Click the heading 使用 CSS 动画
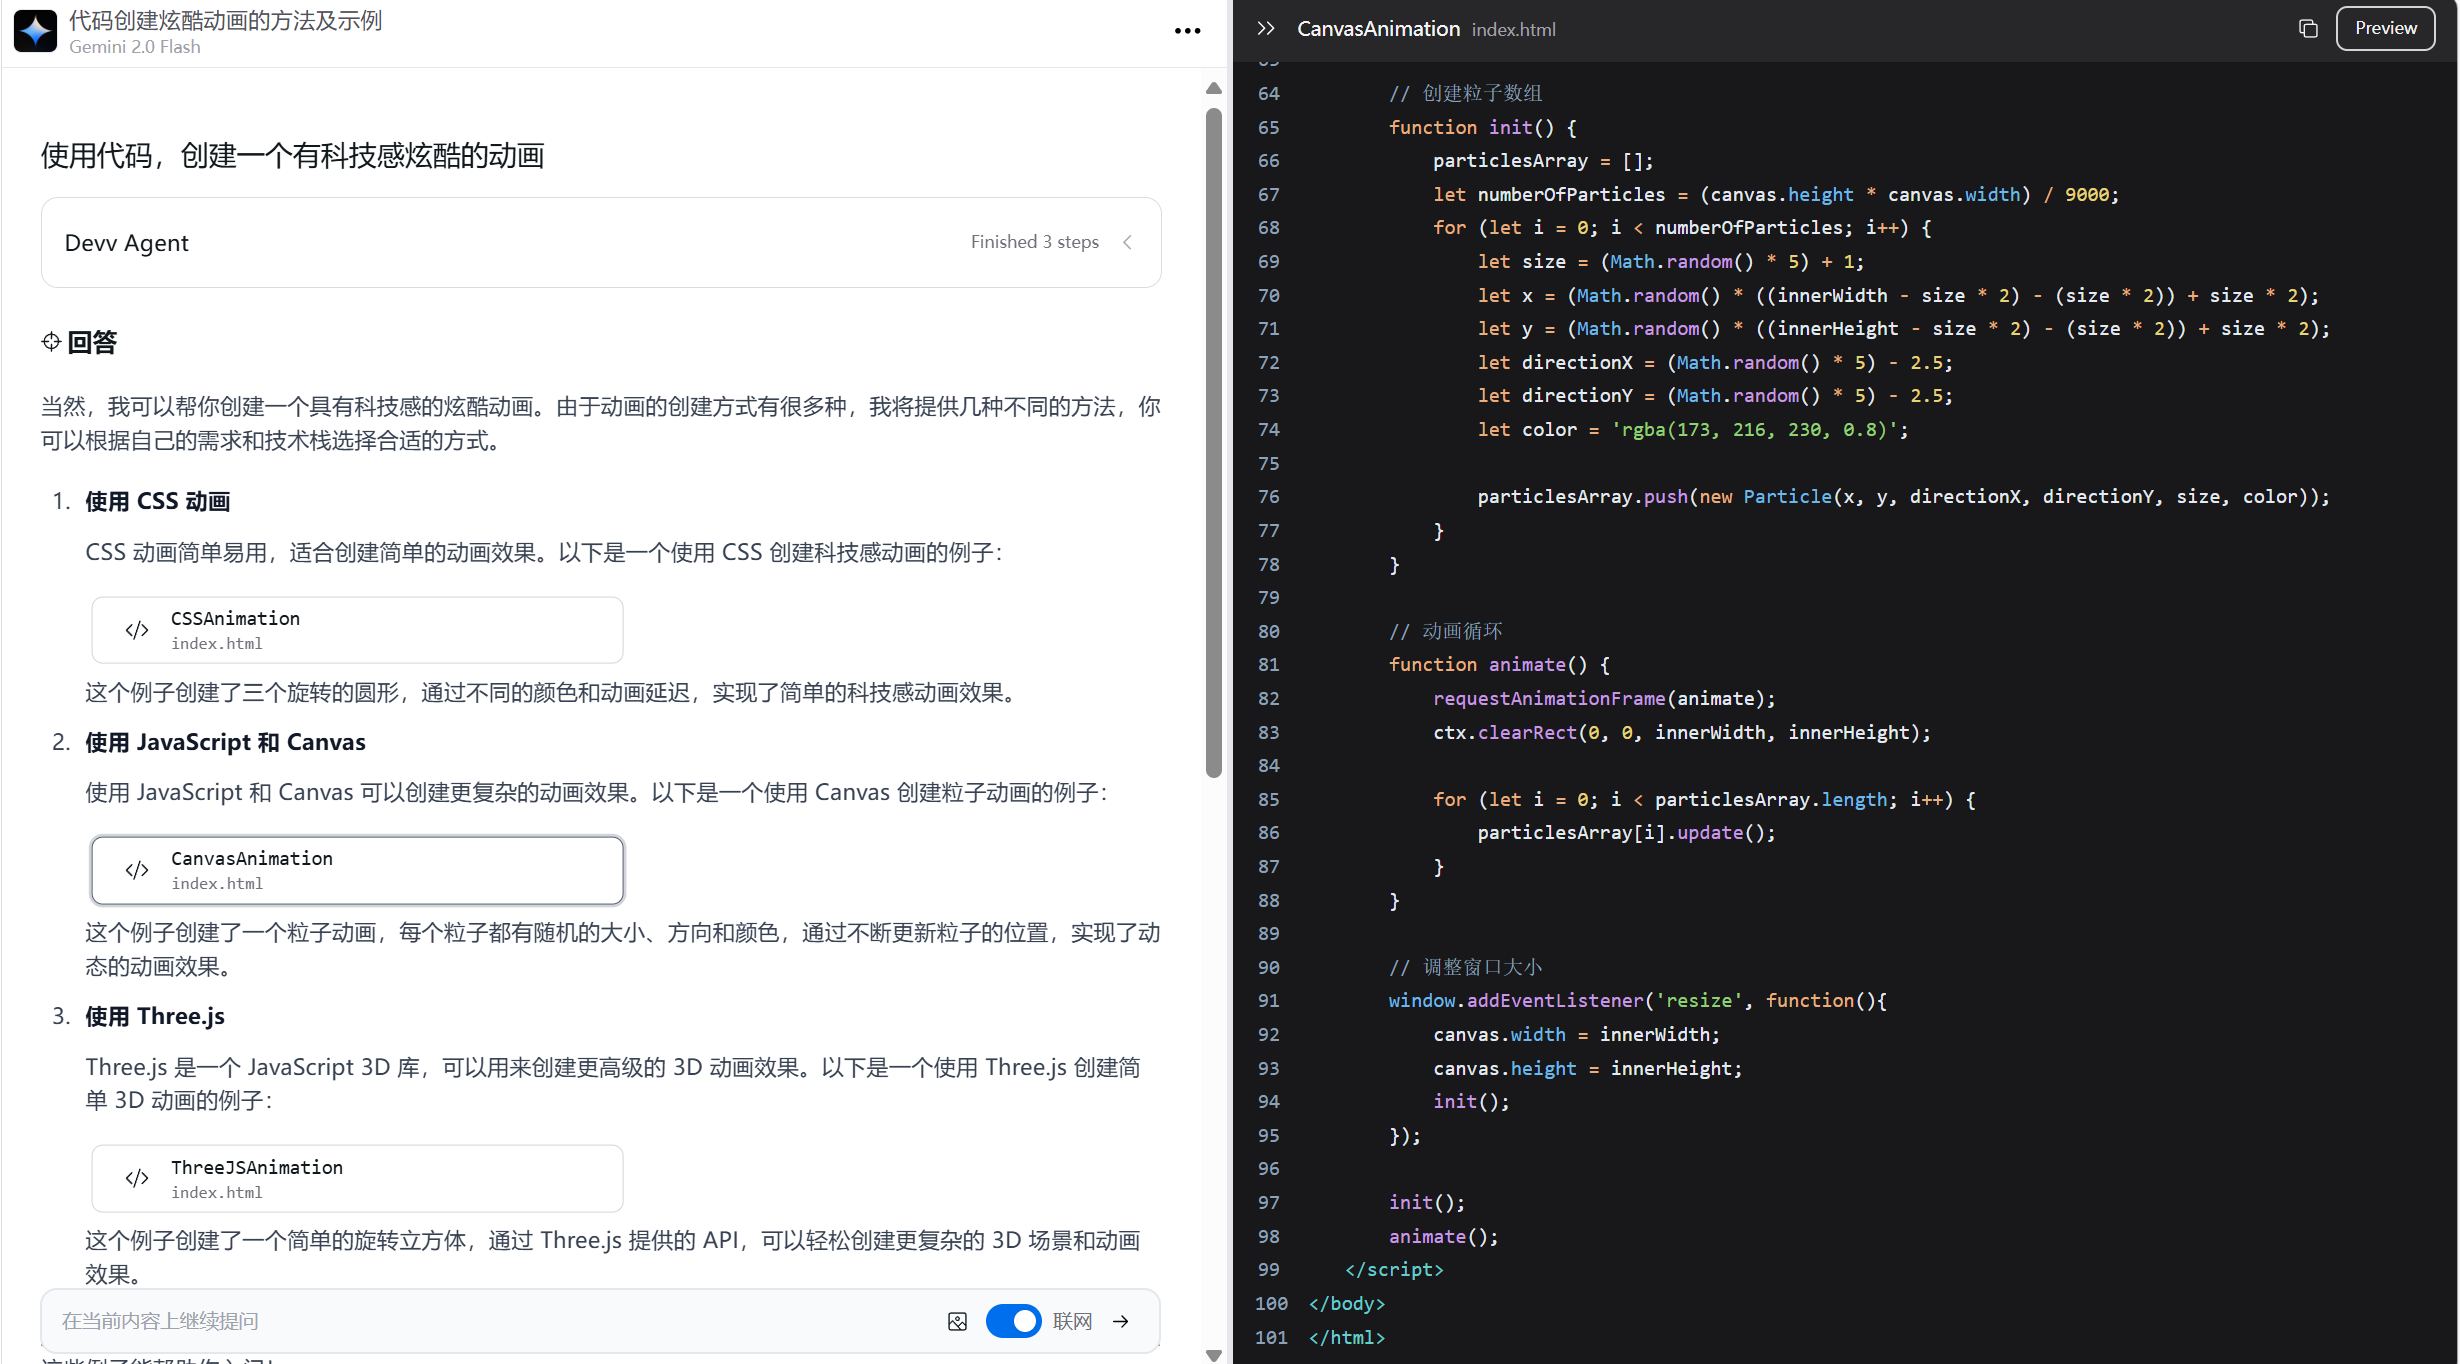This screenshot has width=2460, height=1364. [x=157, y=501]
